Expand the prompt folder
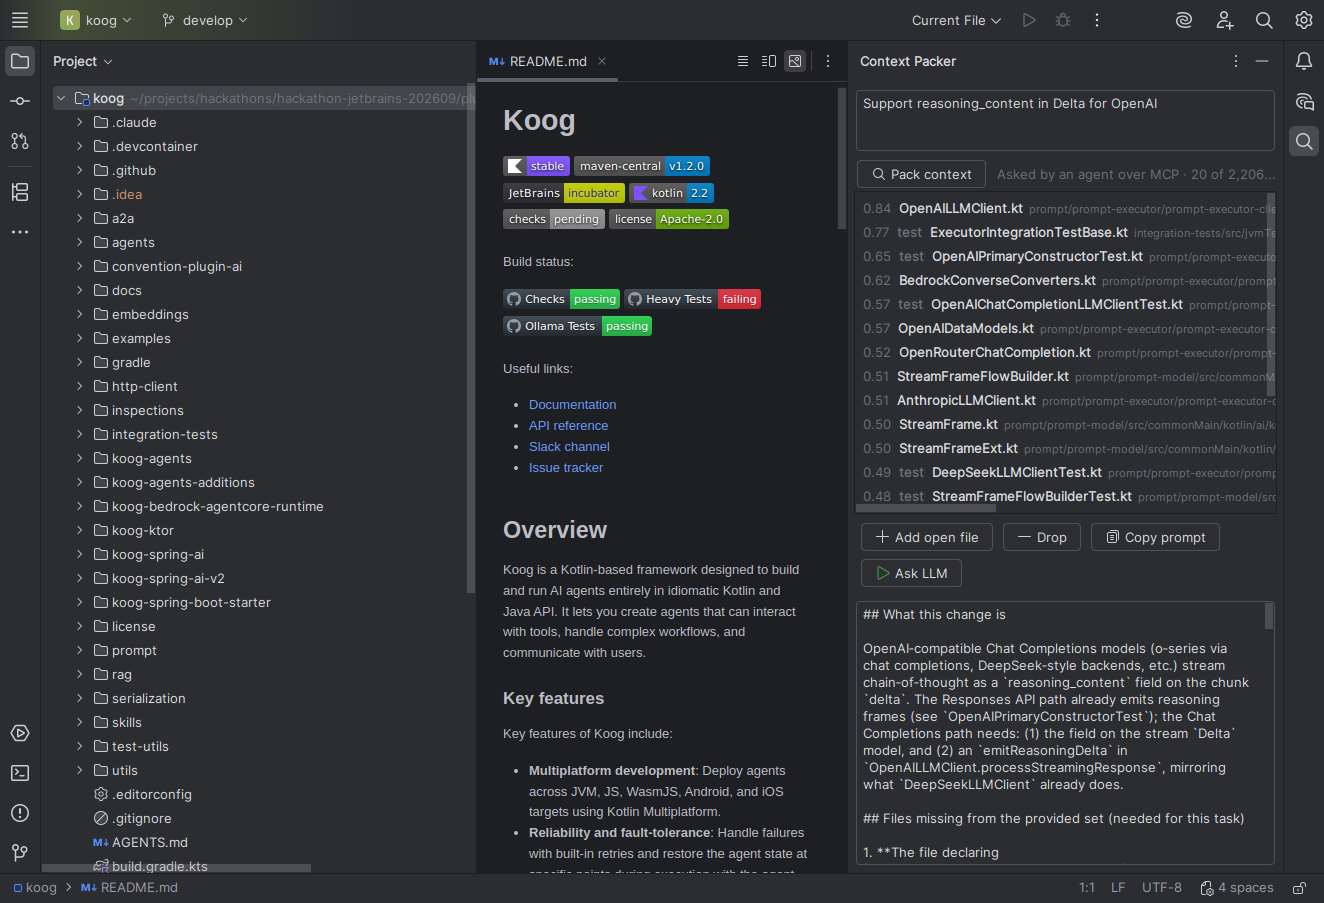 (80, 650)
